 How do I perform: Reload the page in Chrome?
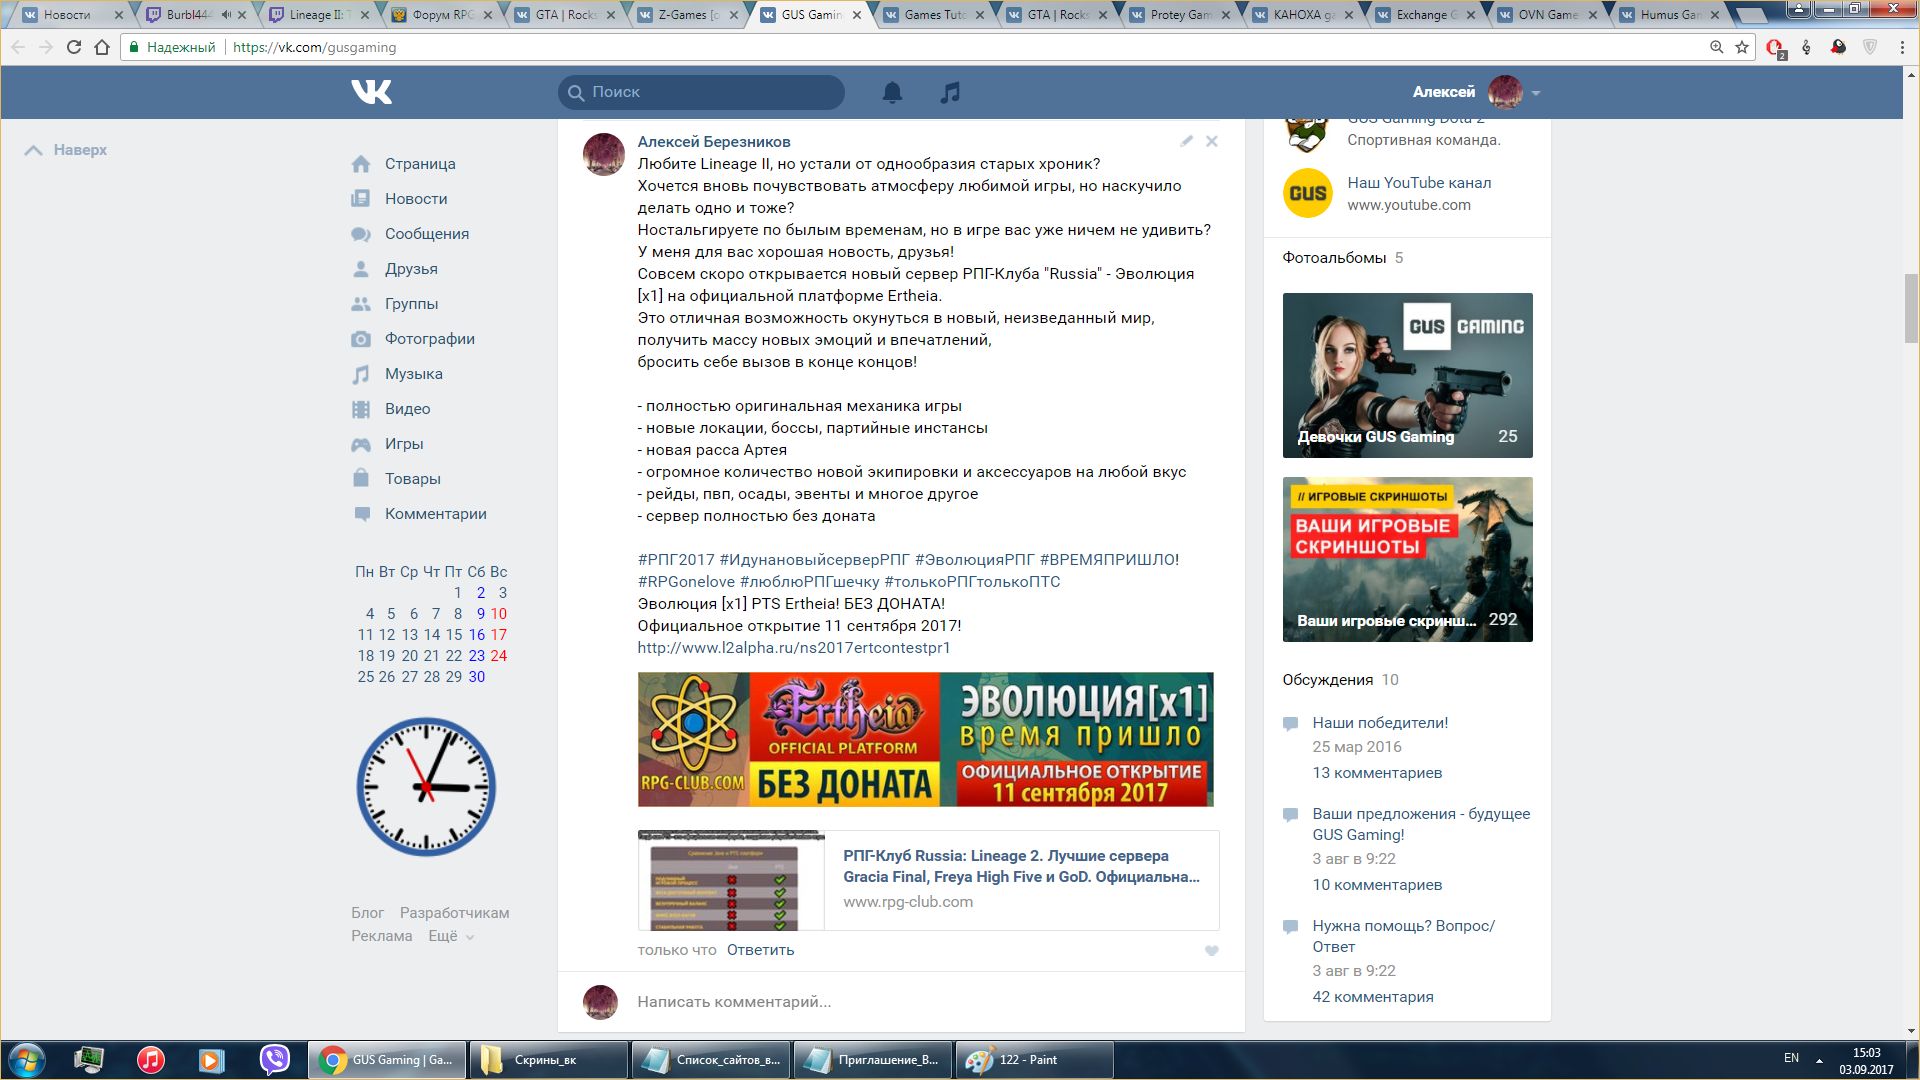tap(73, 47)
